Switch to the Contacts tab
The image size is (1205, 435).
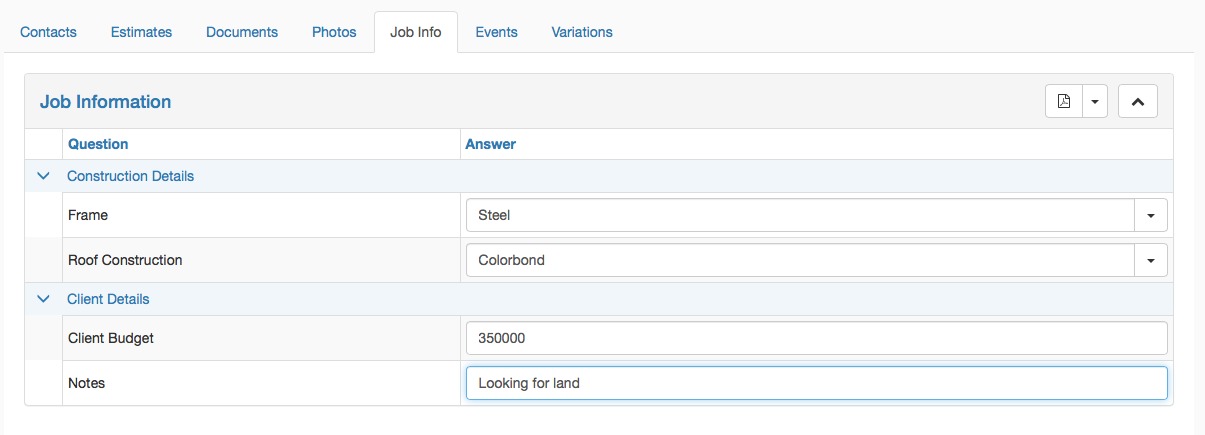[49, 32]
